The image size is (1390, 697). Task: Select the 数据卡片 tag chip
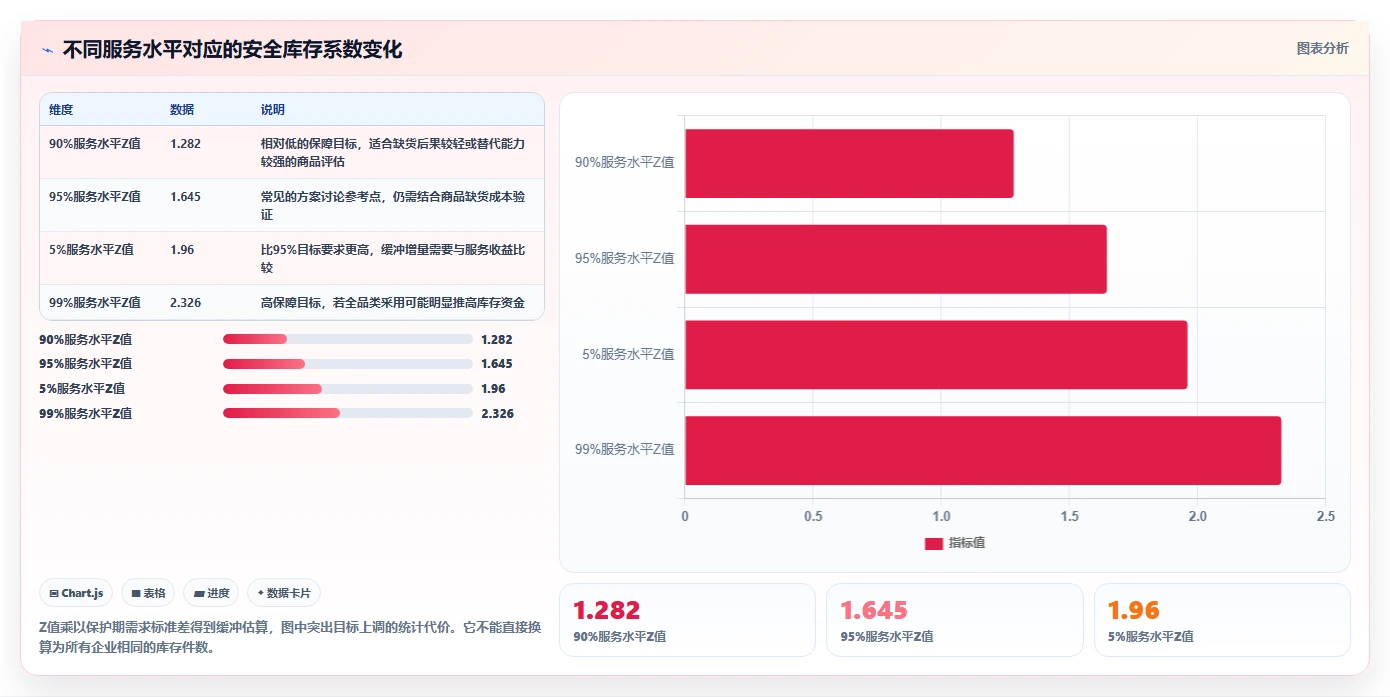(x=284, y=593)
